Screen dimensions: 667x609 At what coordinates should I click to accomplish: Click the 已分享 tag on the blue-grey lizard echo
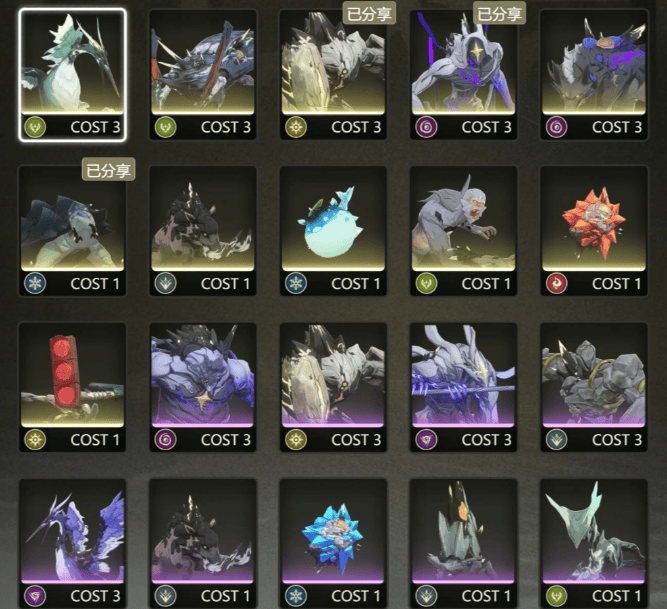coord(108,170)
